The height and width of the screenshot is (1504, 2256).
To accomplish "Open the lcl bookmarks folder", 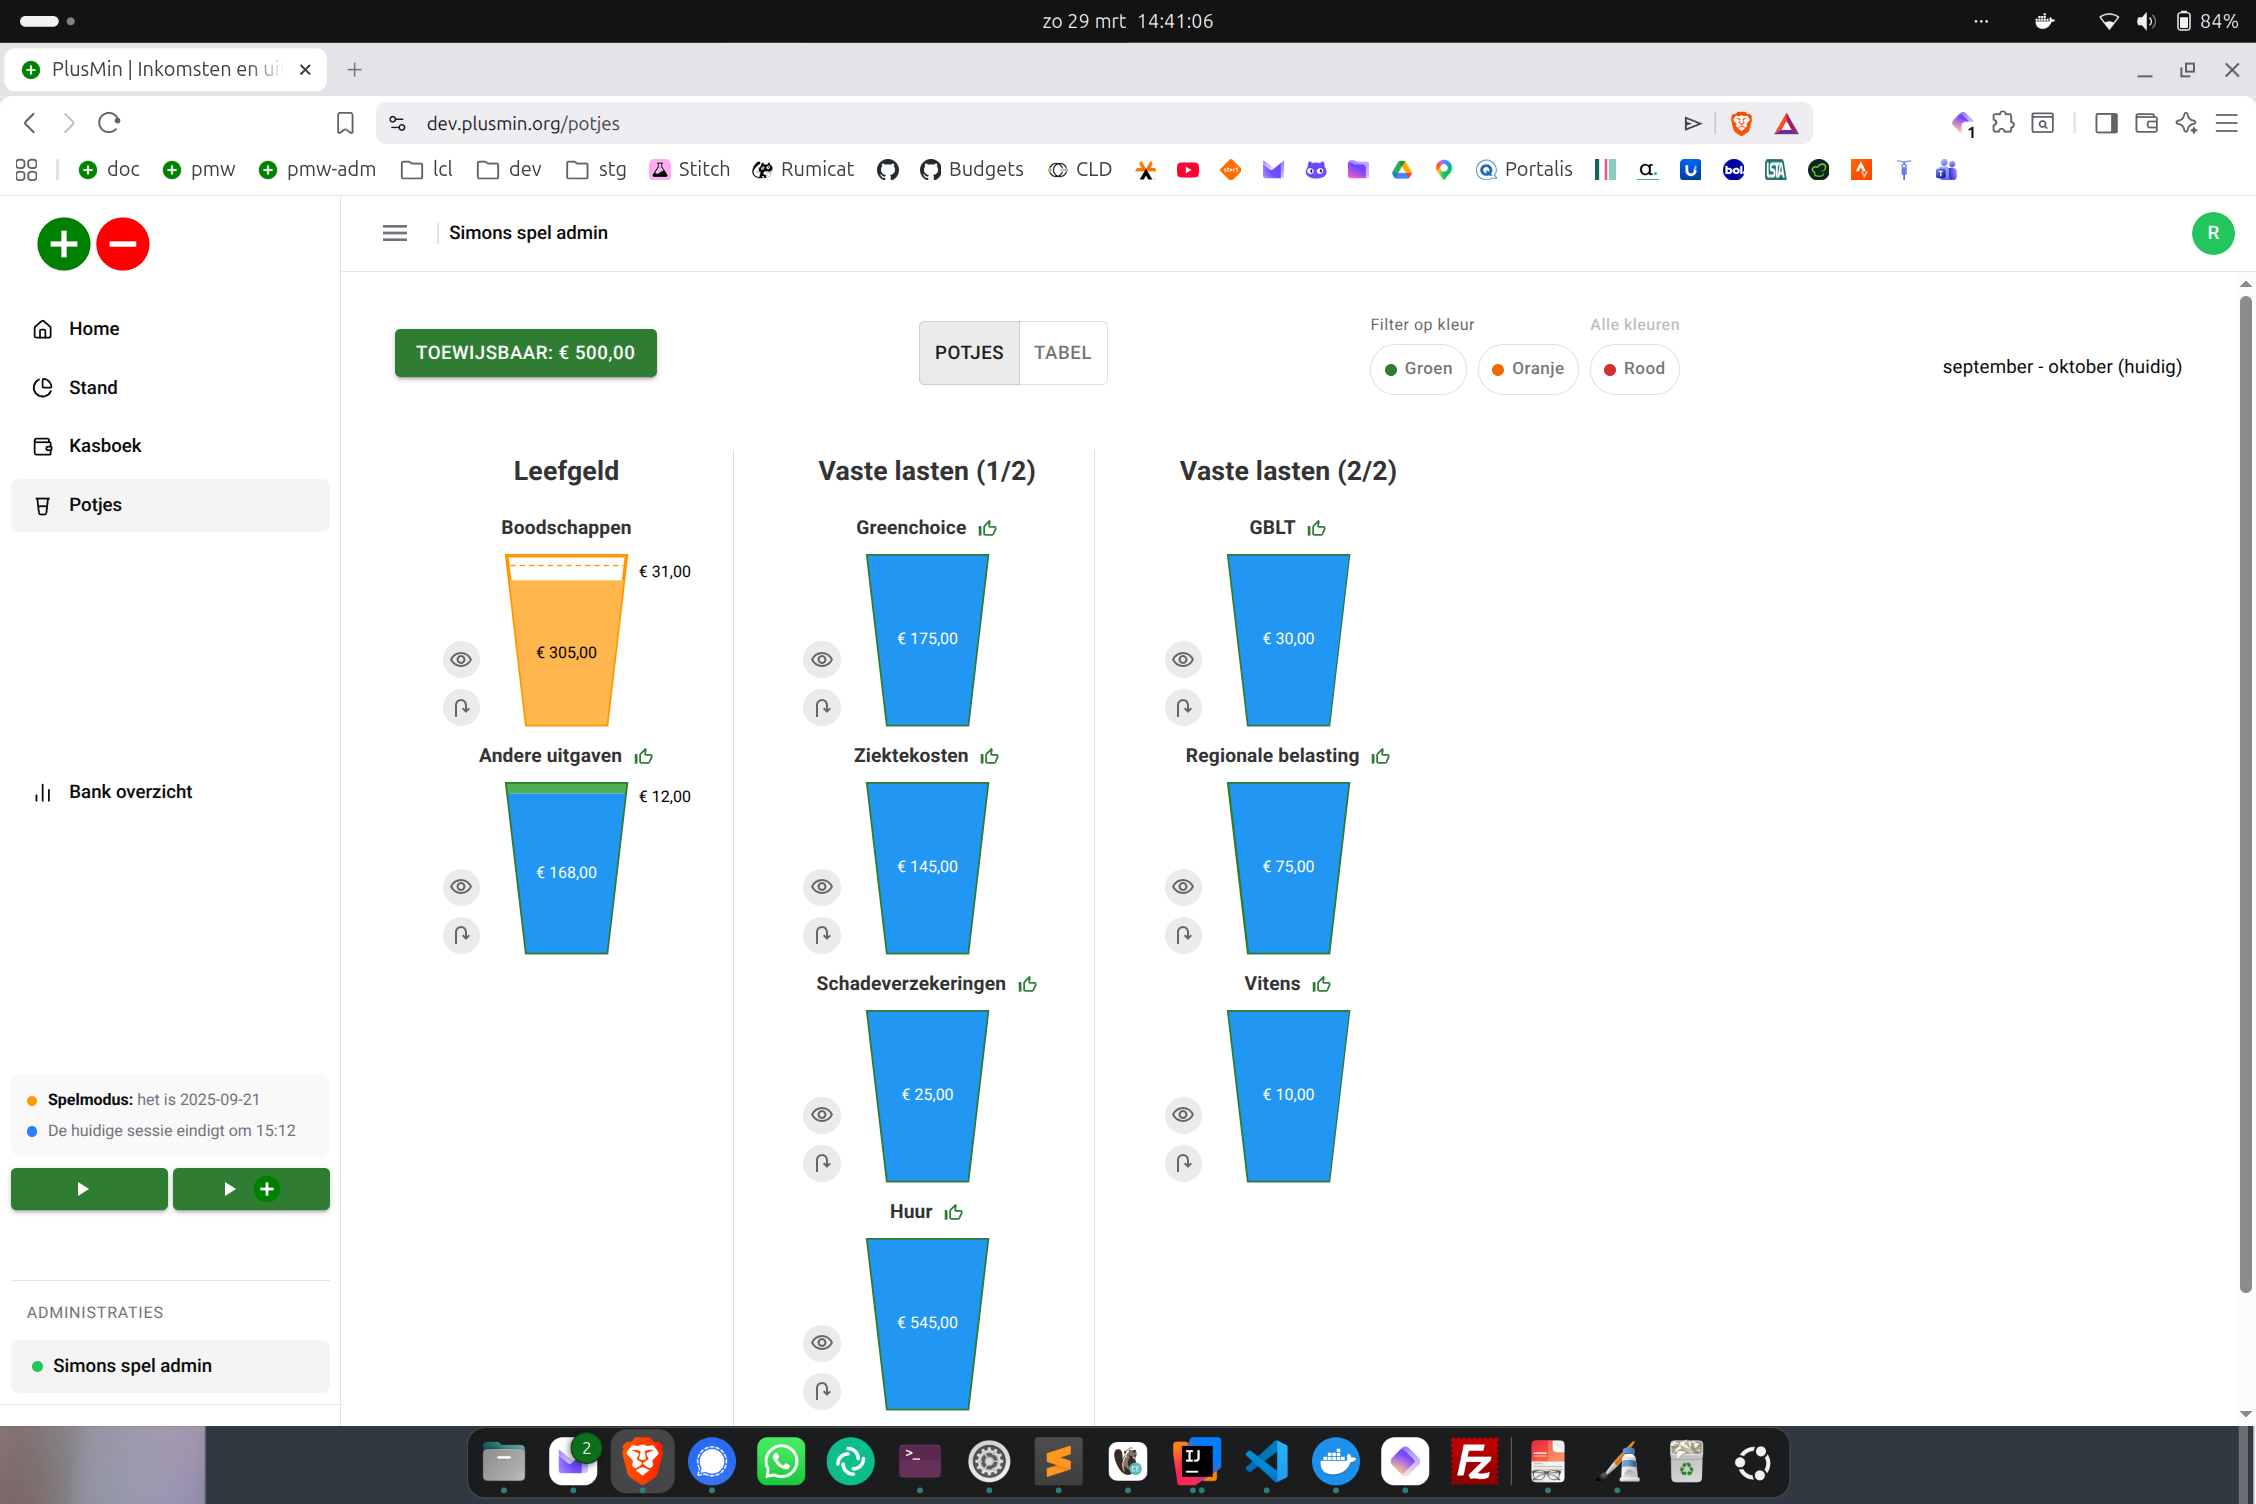I will [x=427, y=170].
